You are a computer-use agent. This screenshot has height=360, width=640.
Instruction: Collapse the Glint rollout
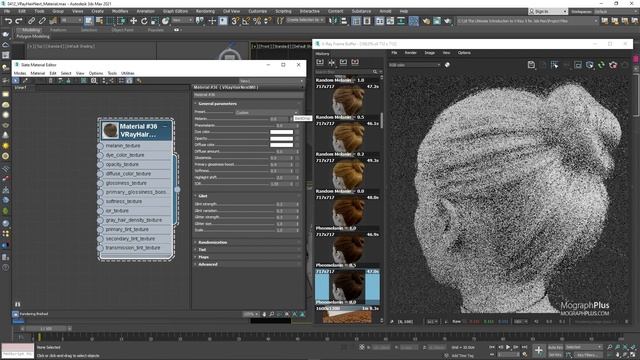[248, 196]
